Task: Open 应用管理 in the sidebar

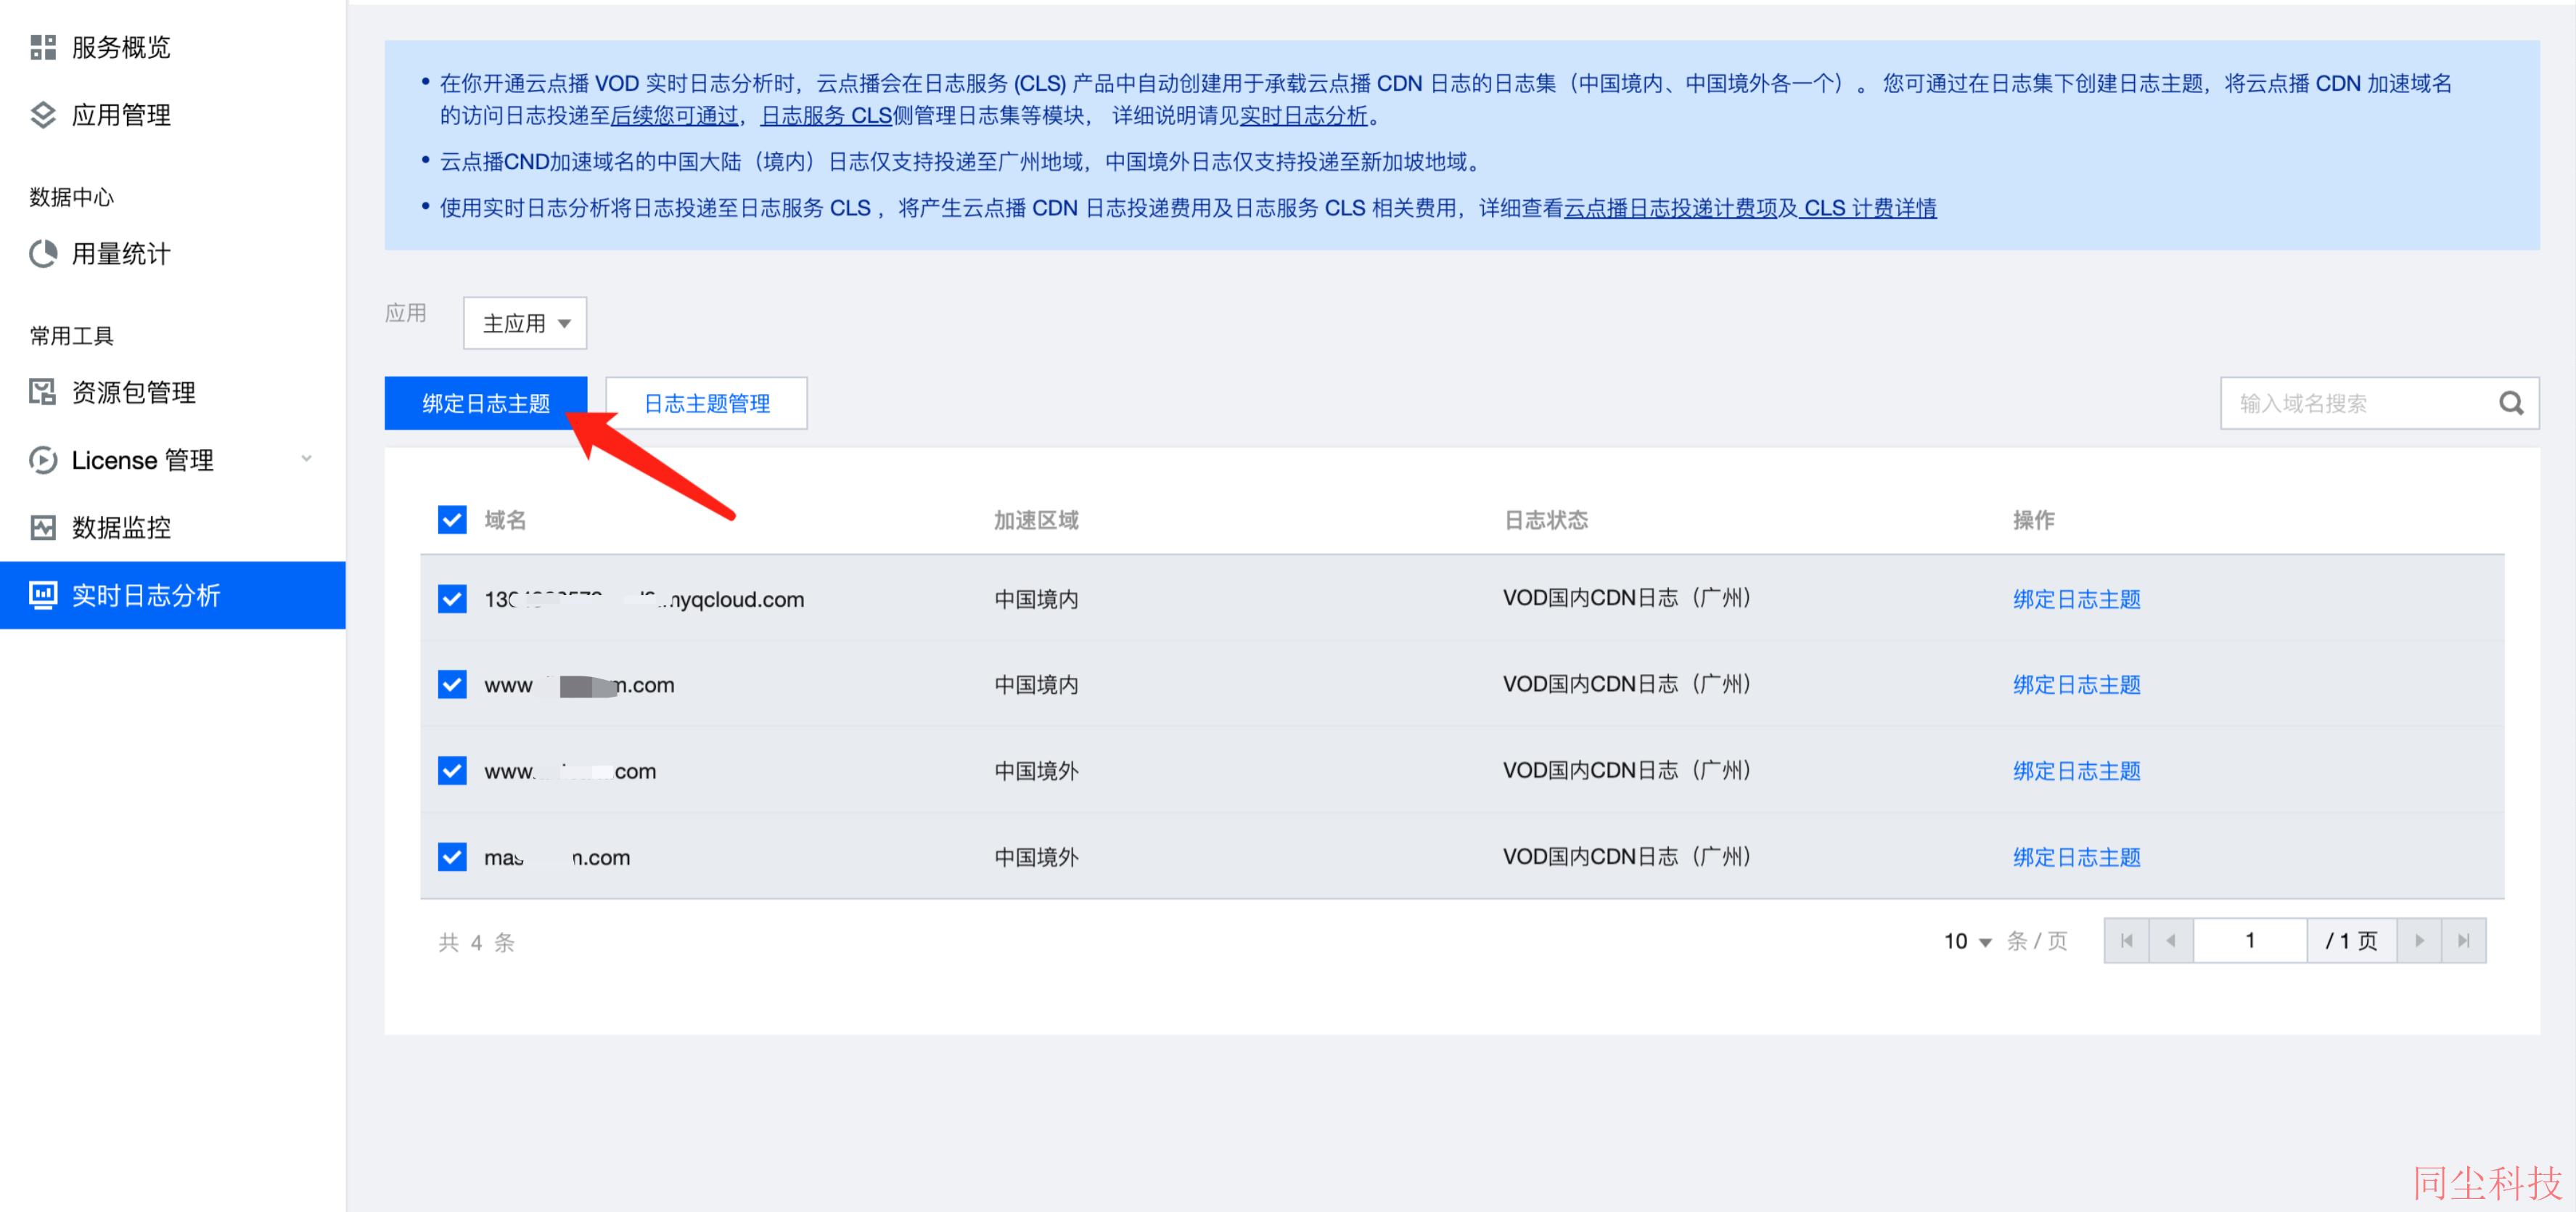Action: tap(172, 115)
